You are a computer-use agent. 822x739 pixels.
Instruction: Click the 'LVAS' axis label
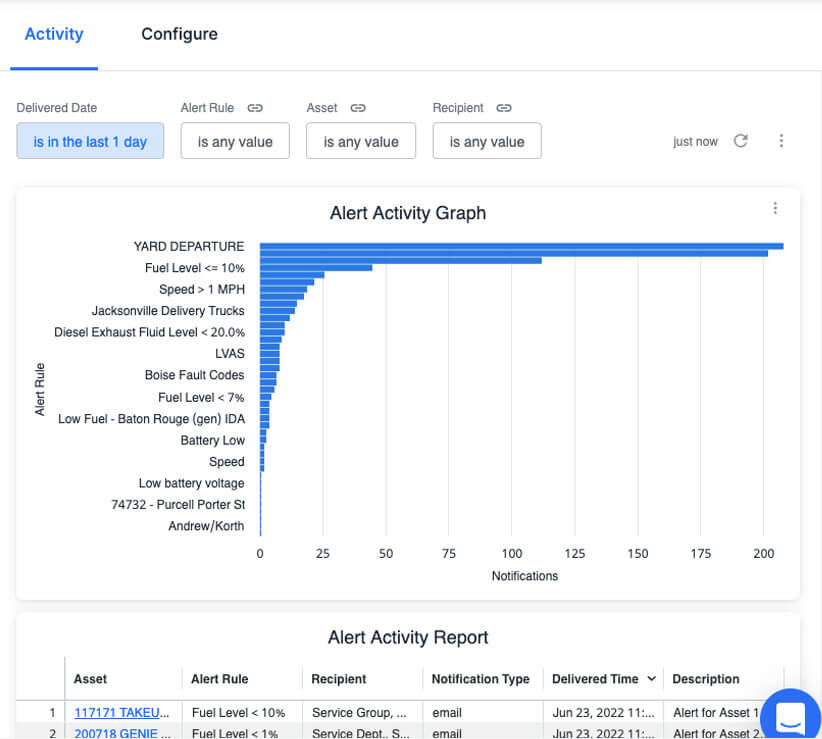(230, 354)
